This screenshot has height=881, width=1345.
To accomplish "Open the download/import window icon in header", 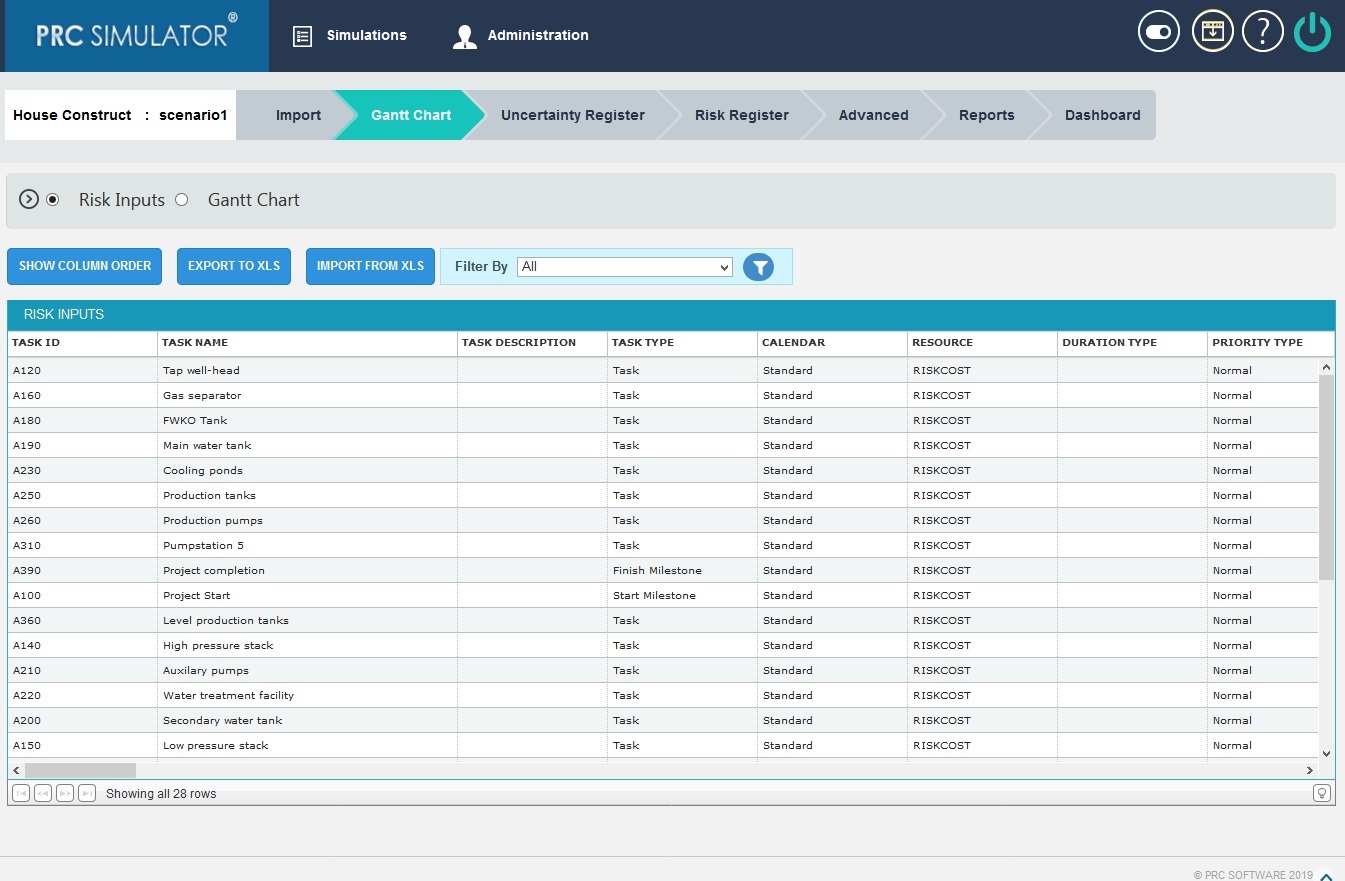I will (x=1212, y=31).
